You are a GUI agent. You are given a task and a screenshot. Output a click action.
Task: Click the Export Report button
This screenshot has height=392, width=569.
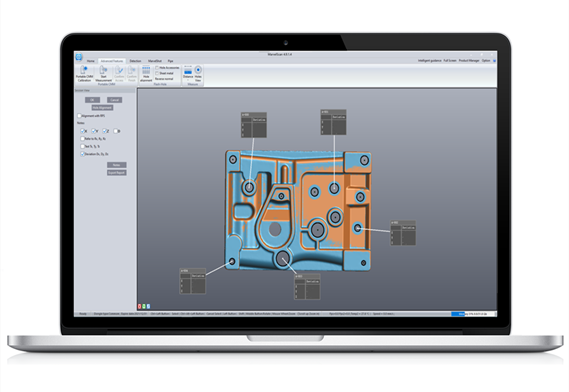click(x=116, y=173)
